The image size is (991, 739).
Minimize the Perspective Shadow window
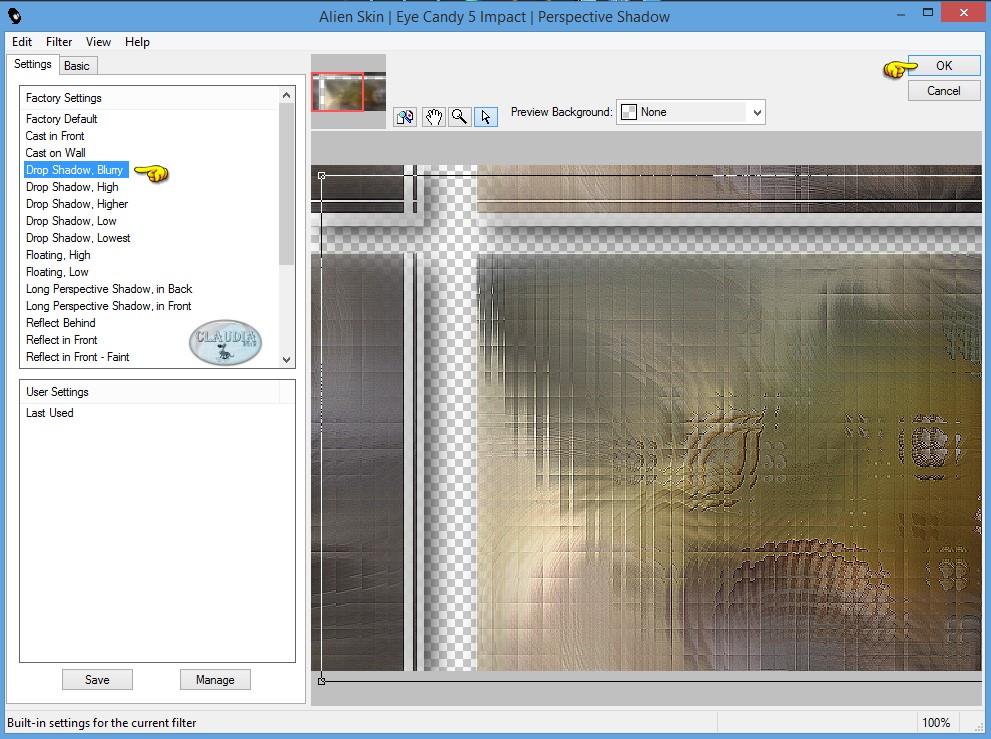pyautogui.click(x=901, y=13)
